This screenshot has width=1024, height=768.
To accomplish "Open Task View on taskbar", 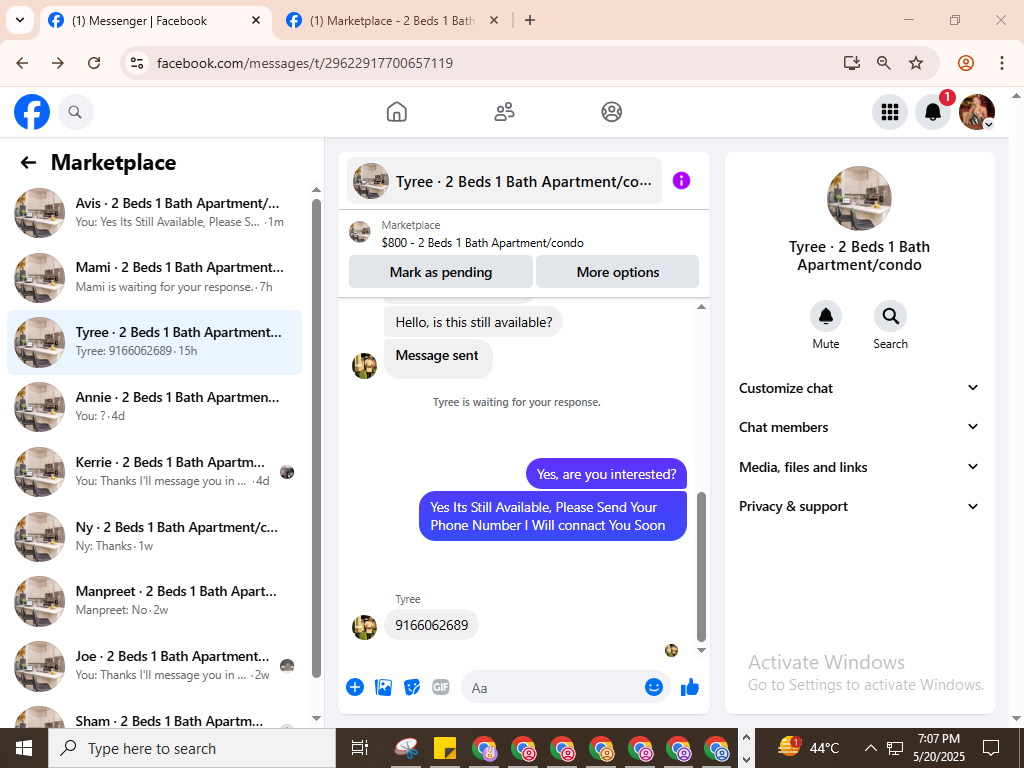I will point(360,748).
